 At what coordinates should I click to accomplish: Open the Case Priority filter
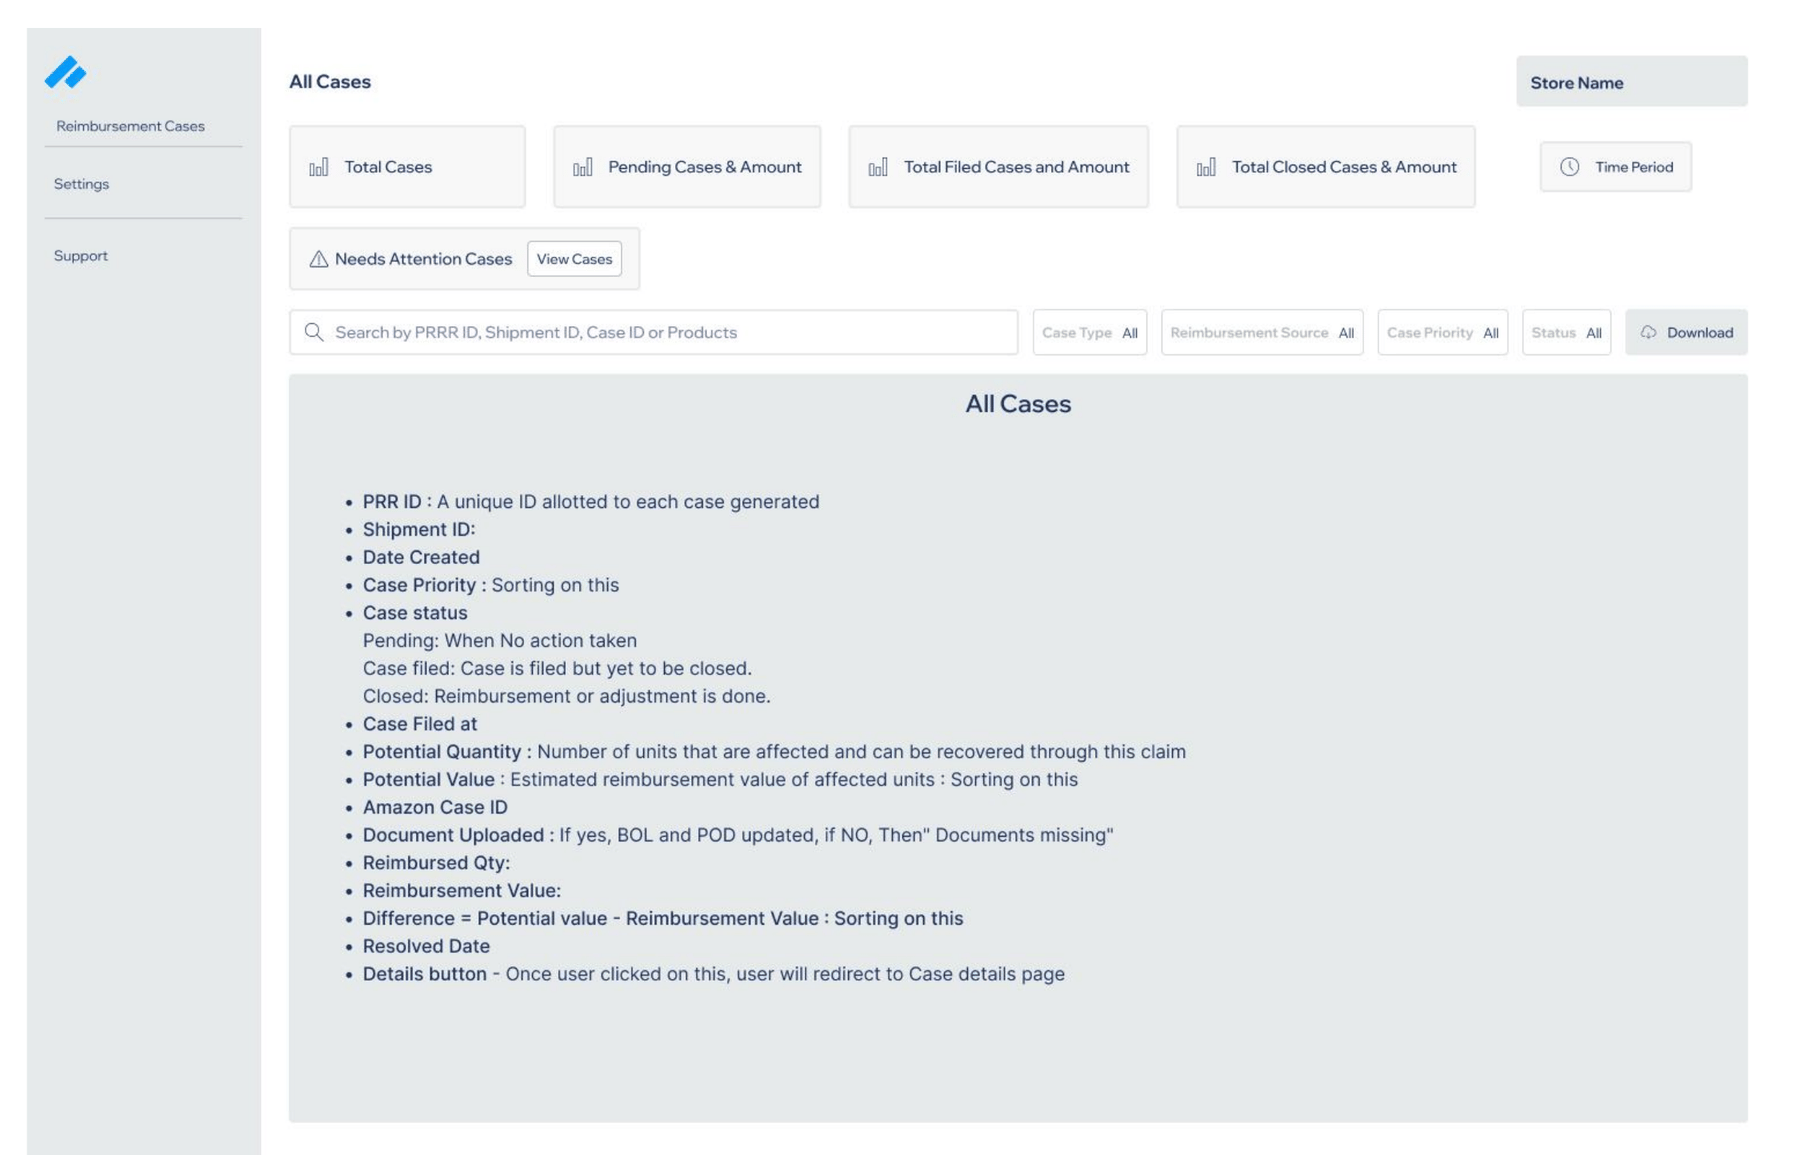tap(1442, 332)
